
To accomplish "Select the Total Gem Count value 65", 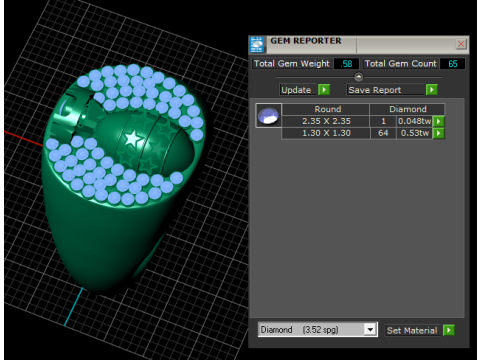I will coord(452,64).
